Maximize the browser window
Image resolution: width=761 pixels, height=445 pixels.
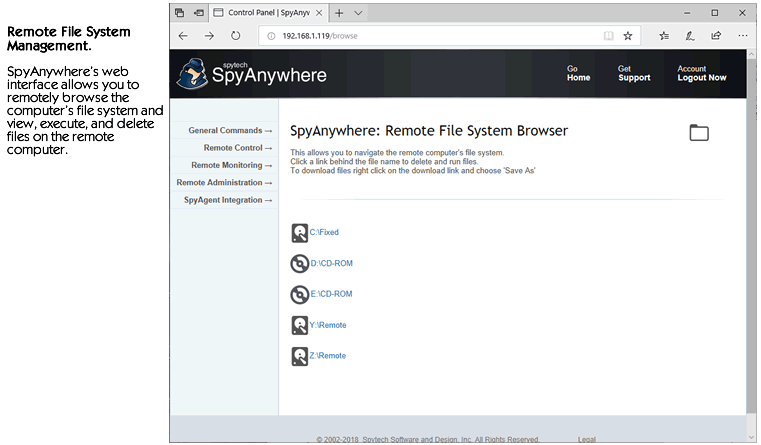point(714,13)
